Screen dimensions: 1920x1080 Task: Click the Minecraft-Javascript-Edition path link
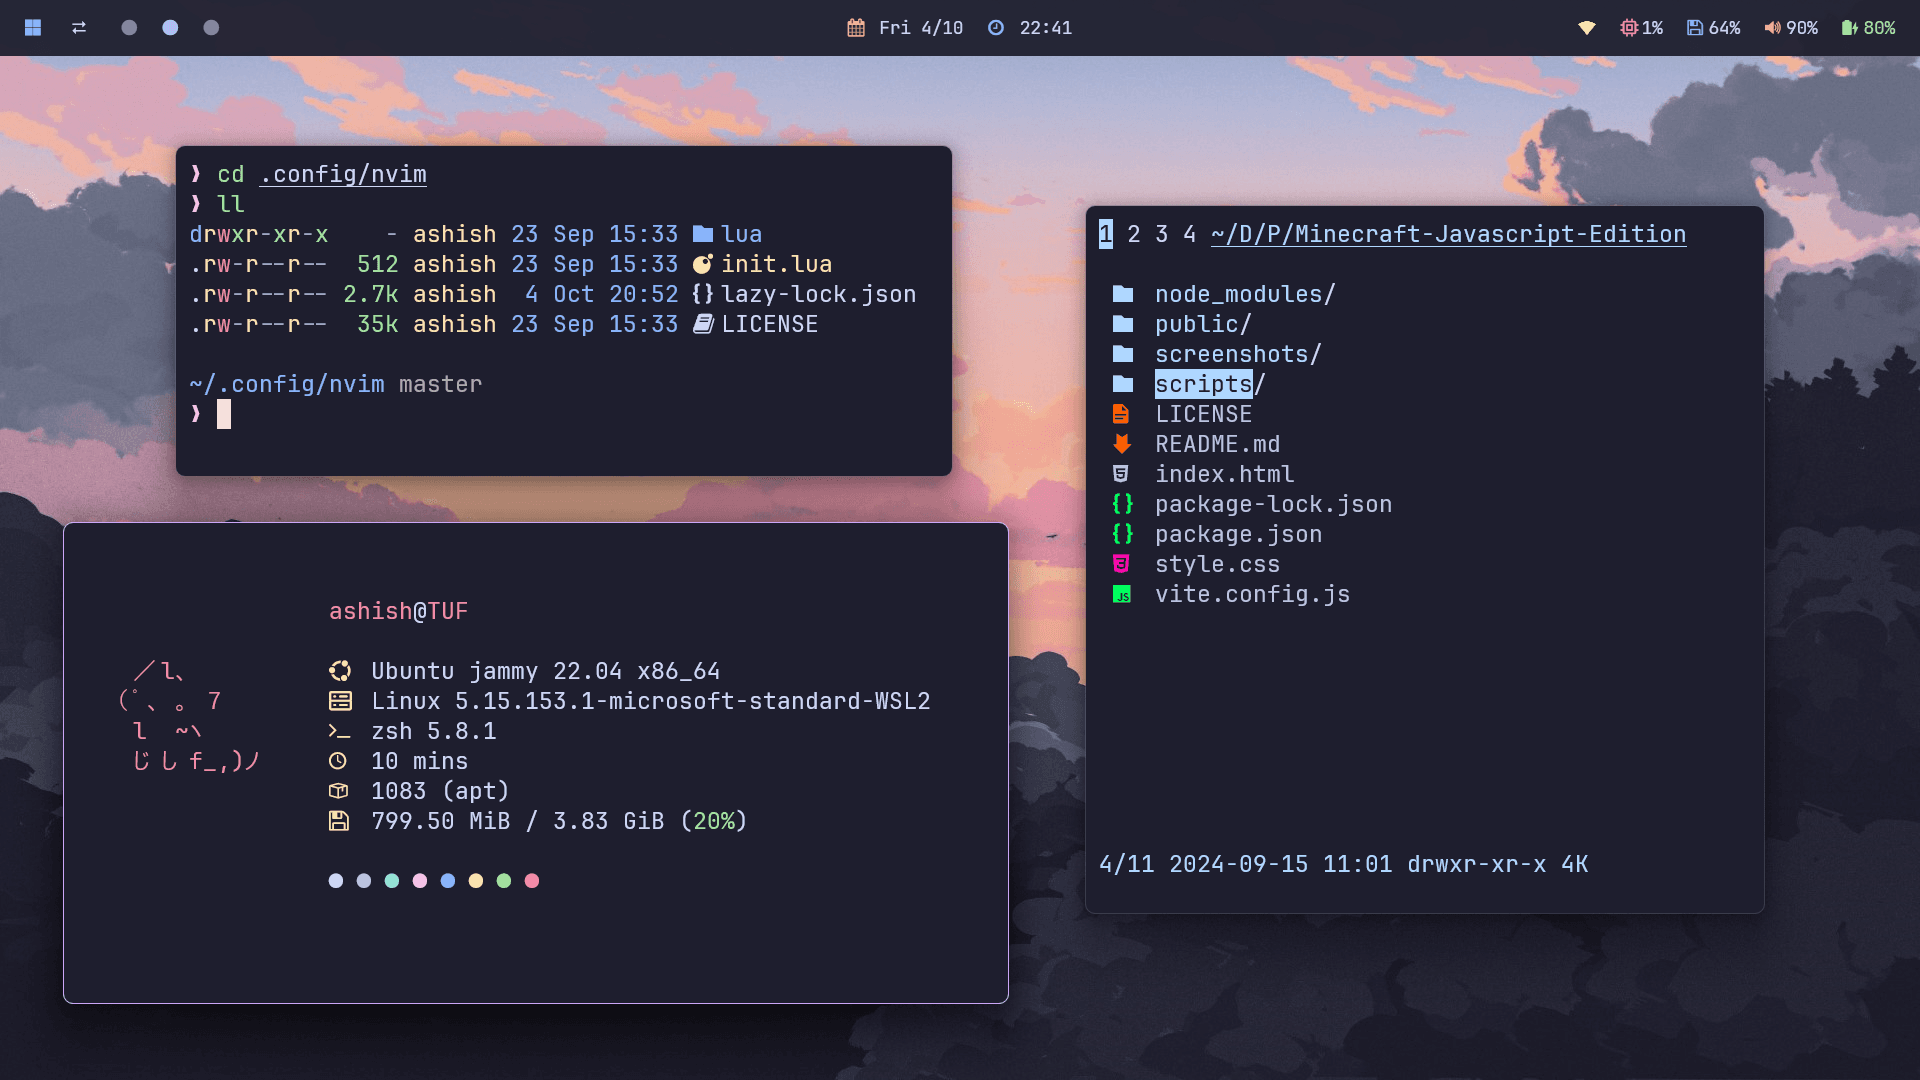[1448, 234]
